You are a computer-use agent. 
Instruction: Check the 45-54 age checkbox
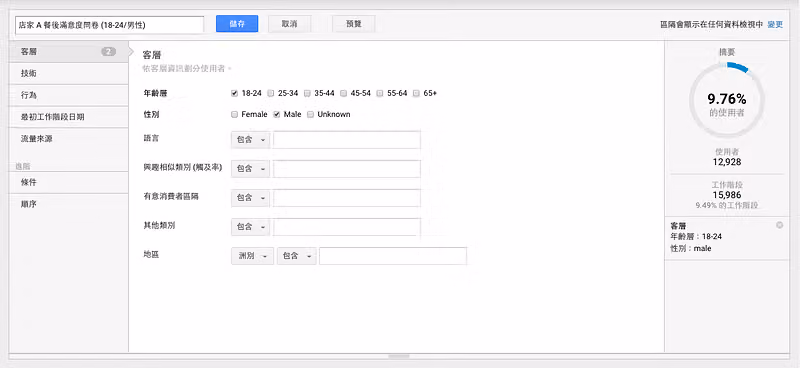[x=343, y=93]
